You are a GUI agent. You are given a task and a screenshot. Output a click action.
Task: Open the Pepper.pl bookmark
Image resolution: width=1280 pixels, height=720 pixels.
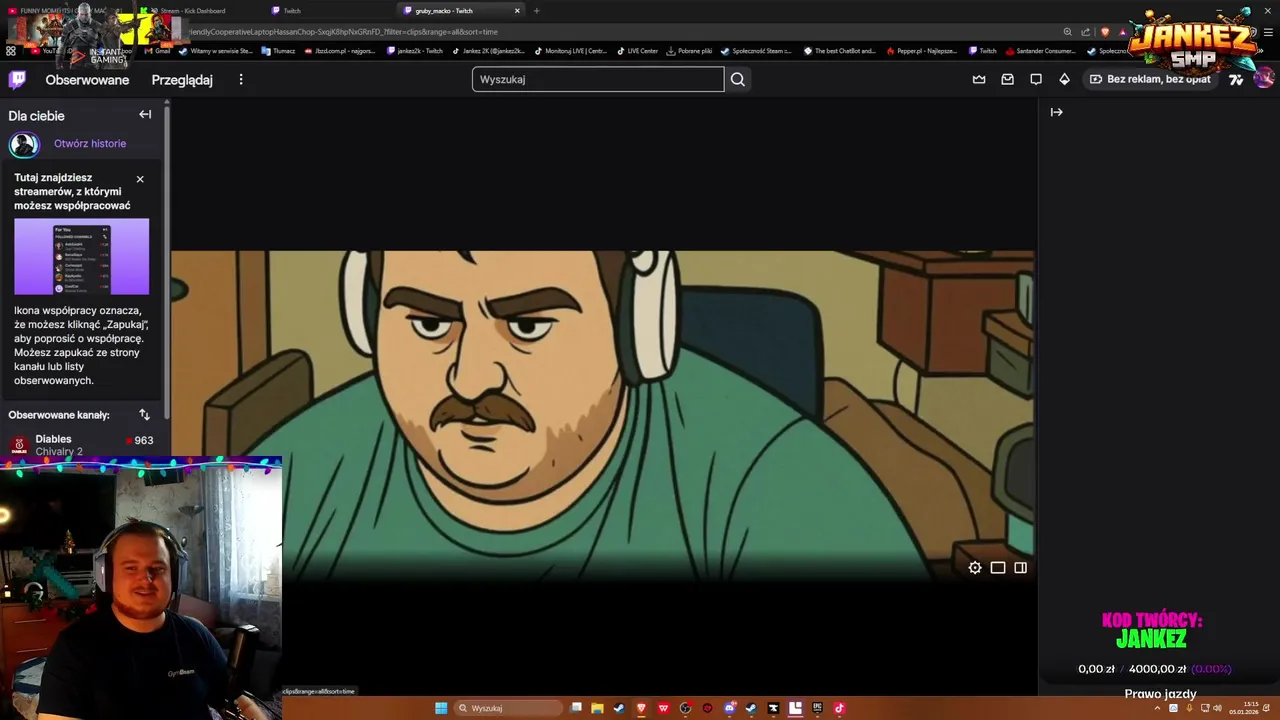922,51
